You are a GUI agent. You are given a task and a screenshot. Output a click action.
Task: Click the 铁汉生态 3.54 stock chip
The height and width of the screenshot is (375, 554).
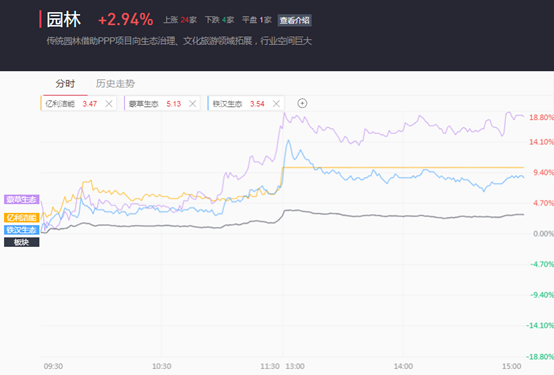tap(246, 104)
